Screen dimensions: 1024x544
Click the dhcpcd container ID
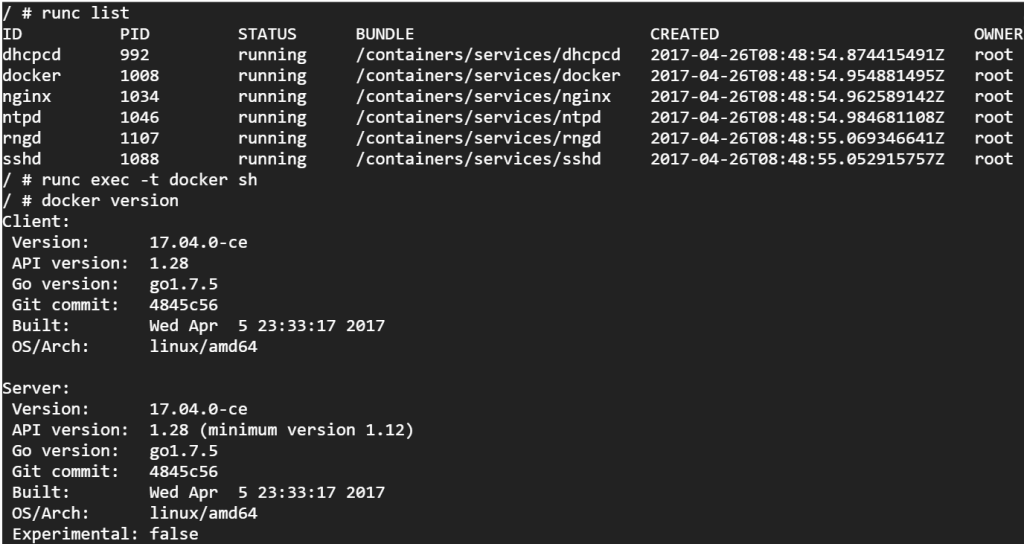(31, 55)
